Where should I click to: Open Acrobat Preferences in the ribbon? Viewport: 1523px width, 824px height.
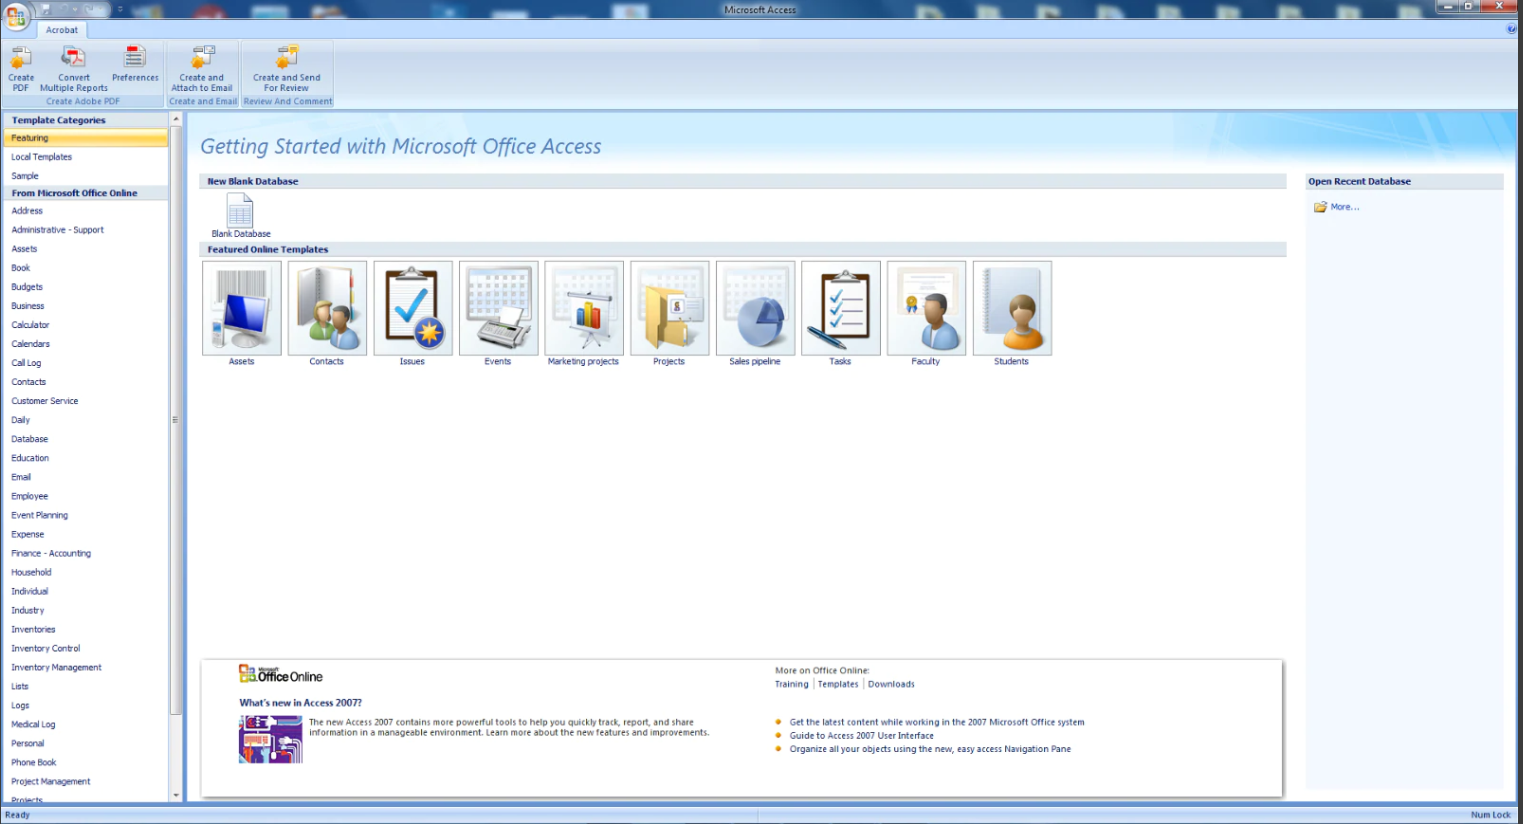[x=135, y=58]
